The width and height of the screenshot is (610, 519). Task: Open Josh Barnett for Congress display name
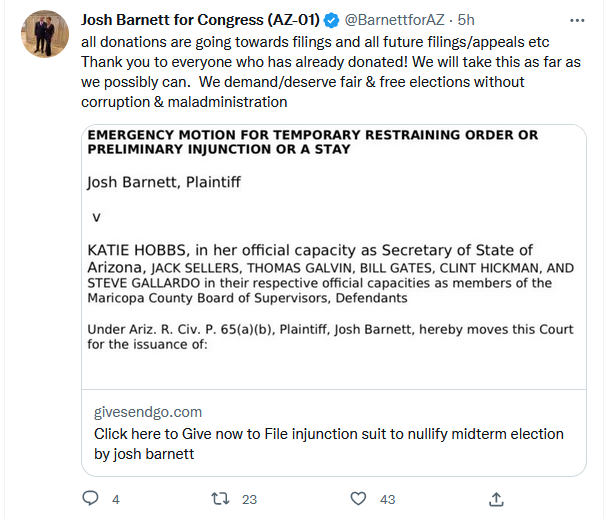pos(198,21)
